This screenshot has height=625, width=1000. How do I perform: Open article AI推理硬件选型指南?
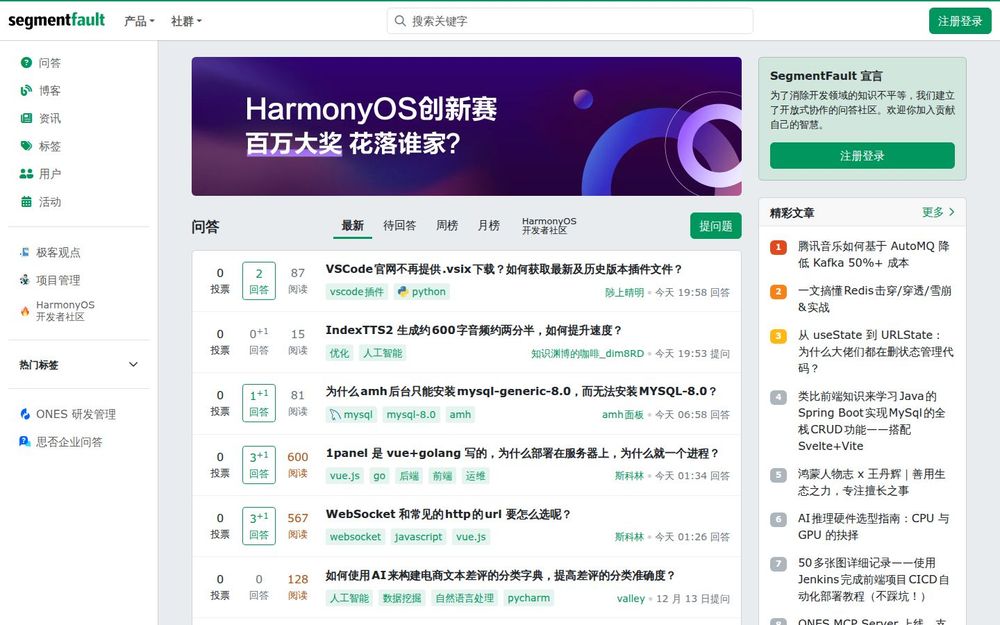point(873,526)
